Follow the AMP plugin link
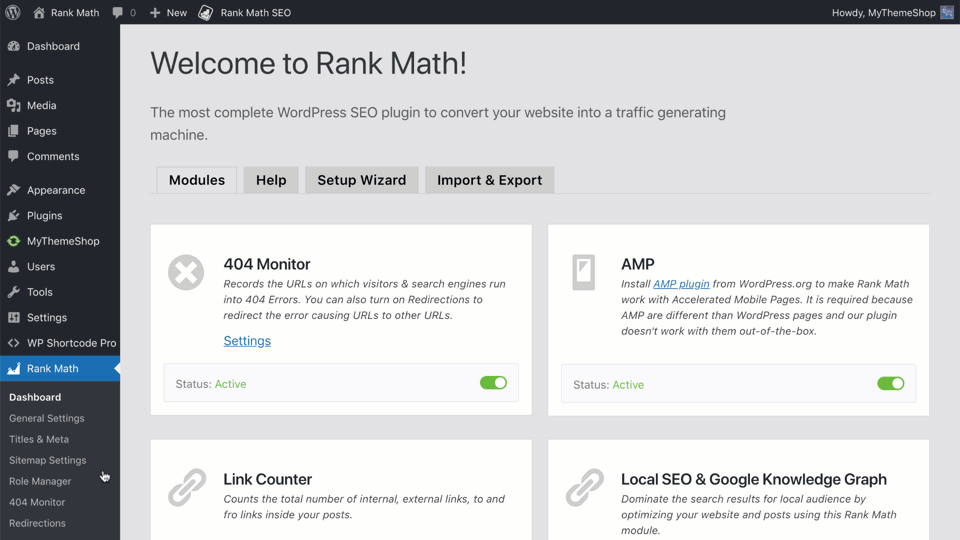Image resolution: width=960 pixels, height=540 pixels. tap(681, 284)
